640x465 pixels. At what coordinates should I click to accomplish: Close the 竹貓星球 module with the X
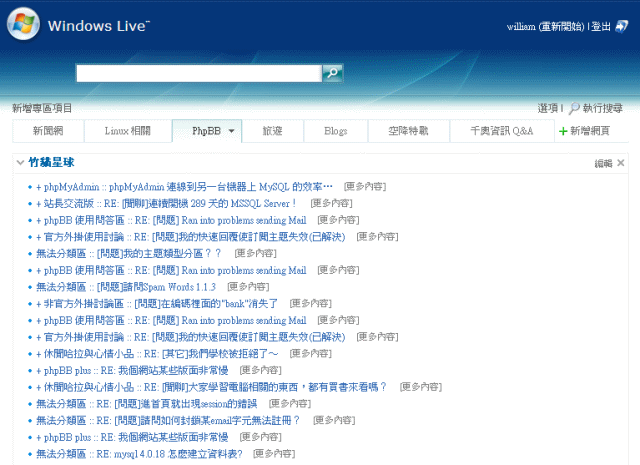click(621, 163)
